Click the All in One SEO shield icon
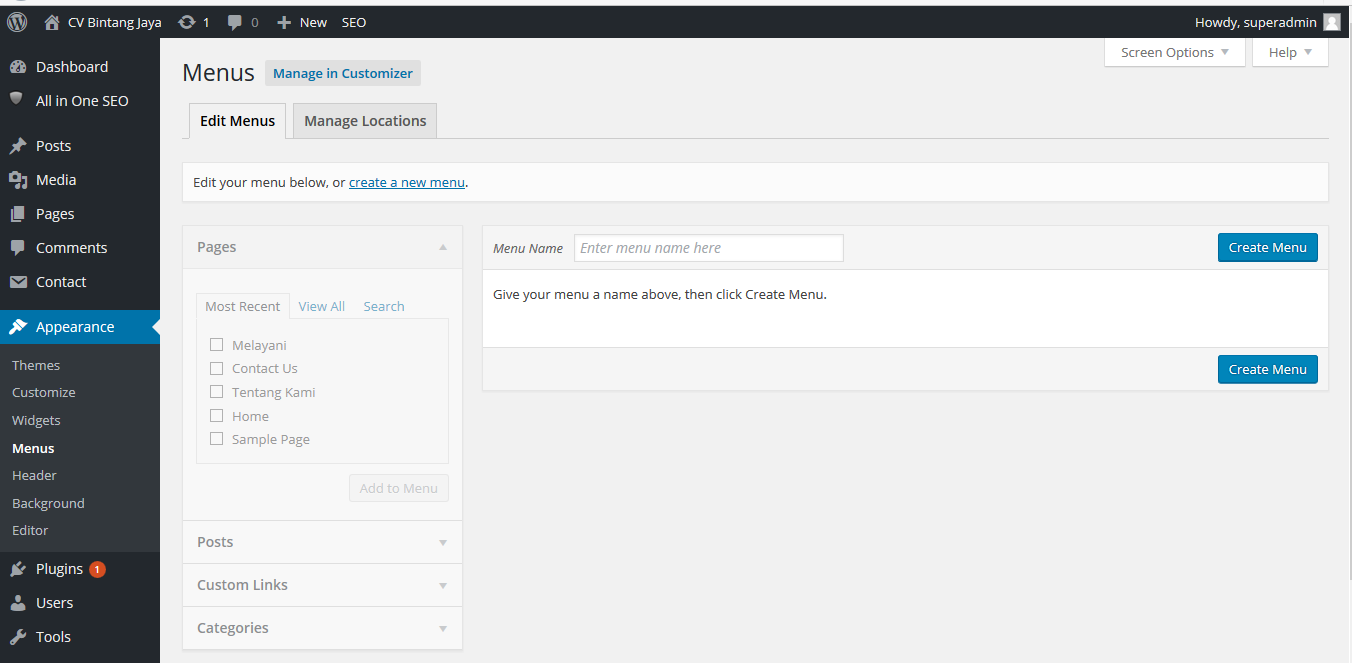The image size is (1352, 666). tap(16, 99)
